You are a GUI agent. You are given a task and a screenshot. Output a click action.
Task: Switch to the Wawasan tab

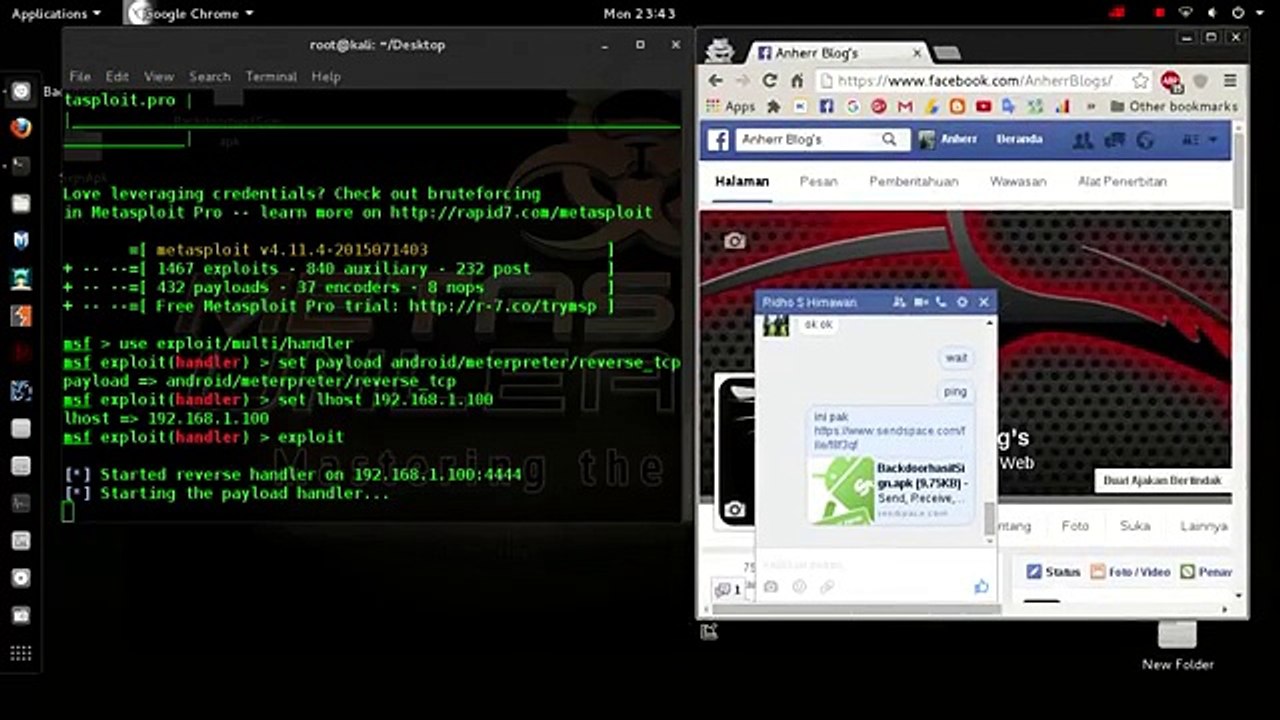click(1018, 181)
